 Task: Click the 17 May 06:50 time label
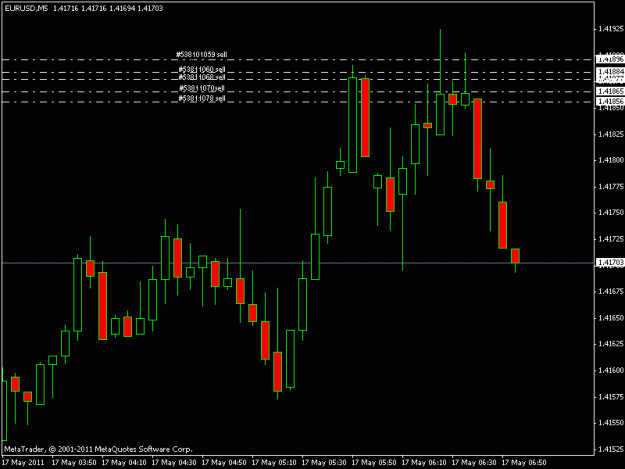pos(524,463)
